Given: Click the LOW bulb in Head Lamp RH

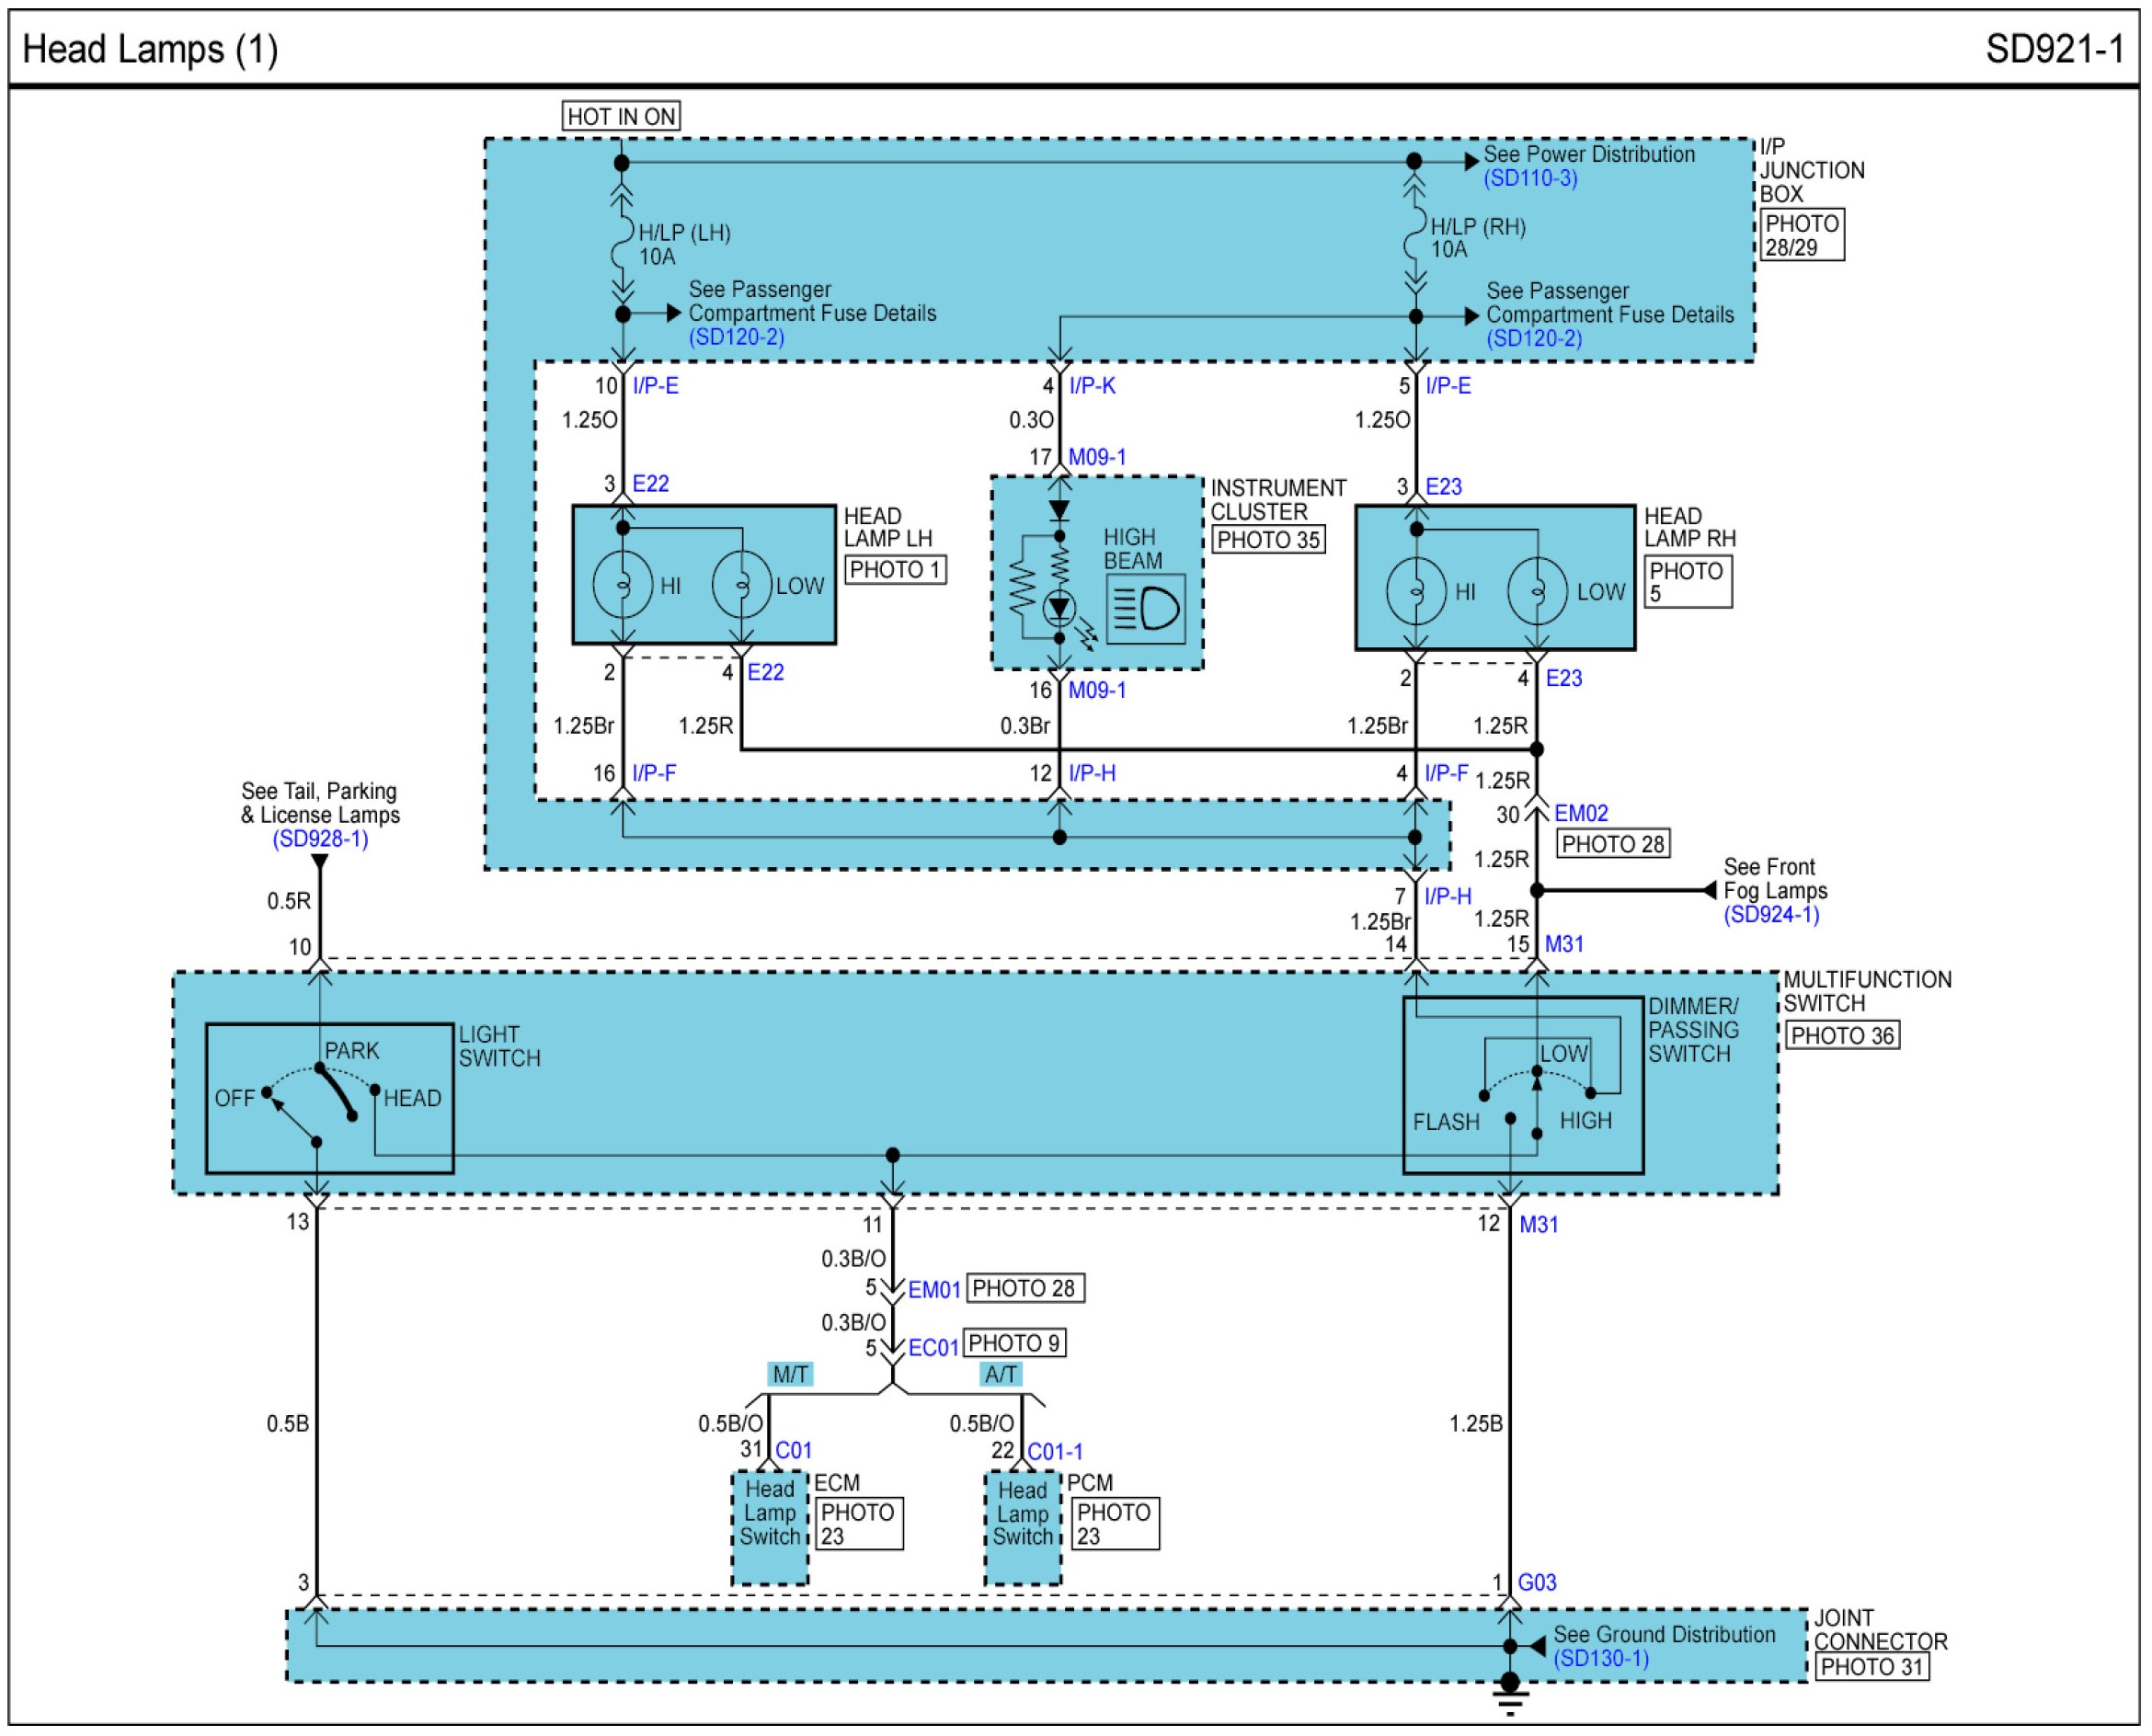Looking at the screenshot, I should (x=1536, y=592).
